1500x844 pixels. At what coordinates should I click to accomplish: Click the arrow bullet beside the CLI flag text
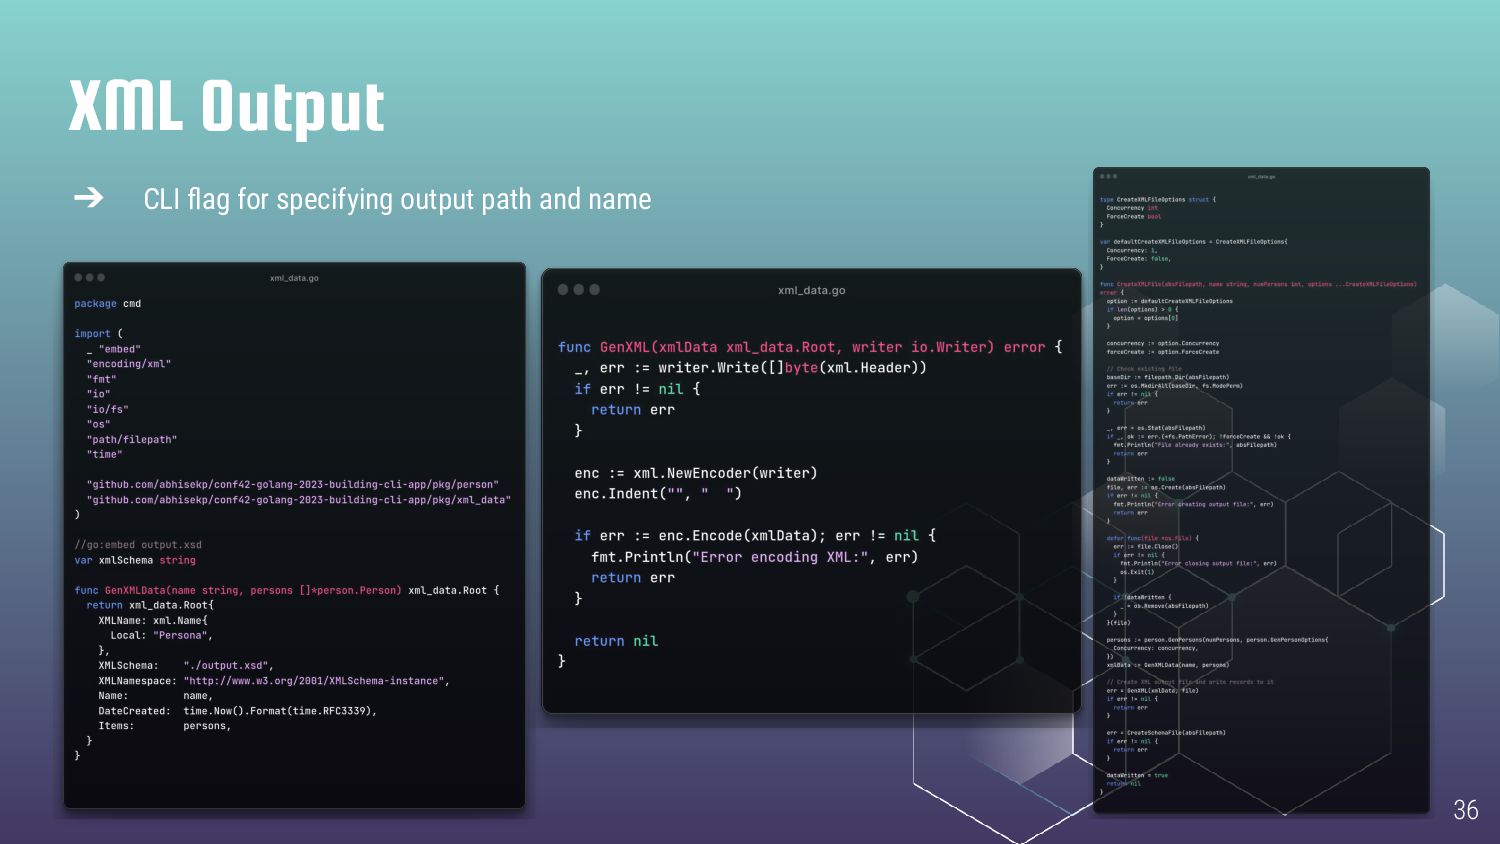pyautogui.click(x=88, y=198)
